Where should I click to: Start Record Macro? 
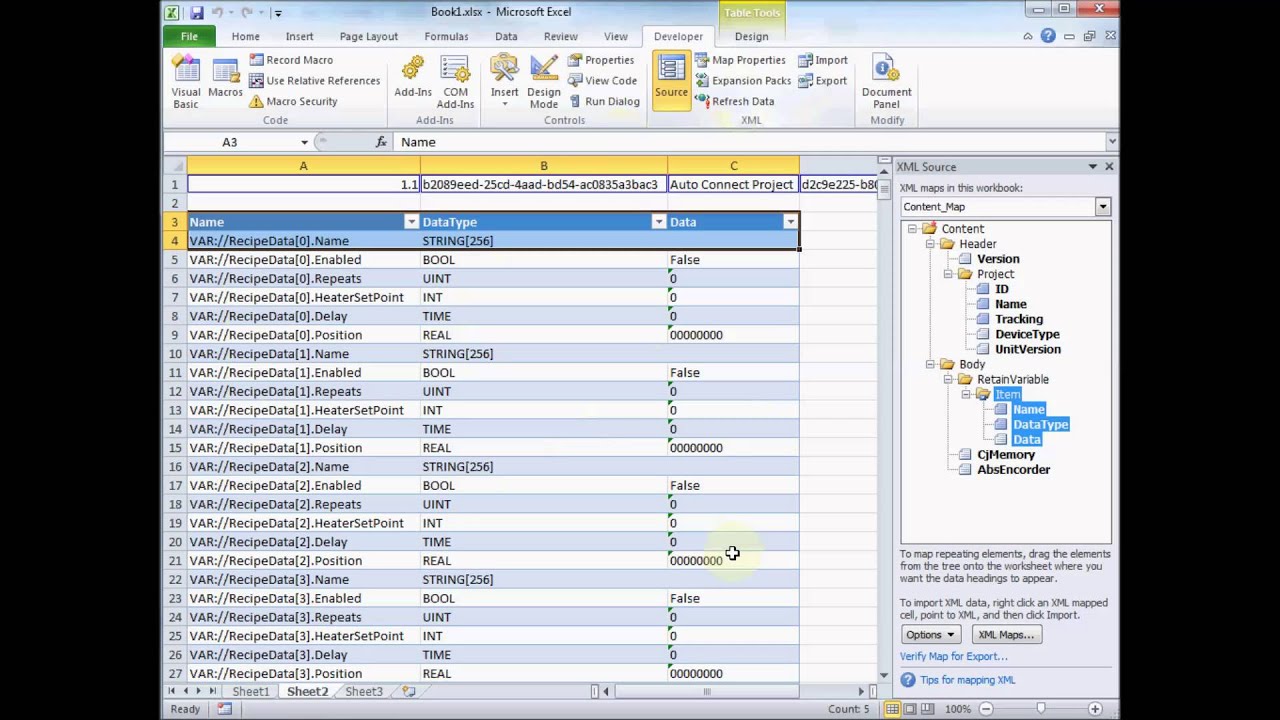(290, 60)
